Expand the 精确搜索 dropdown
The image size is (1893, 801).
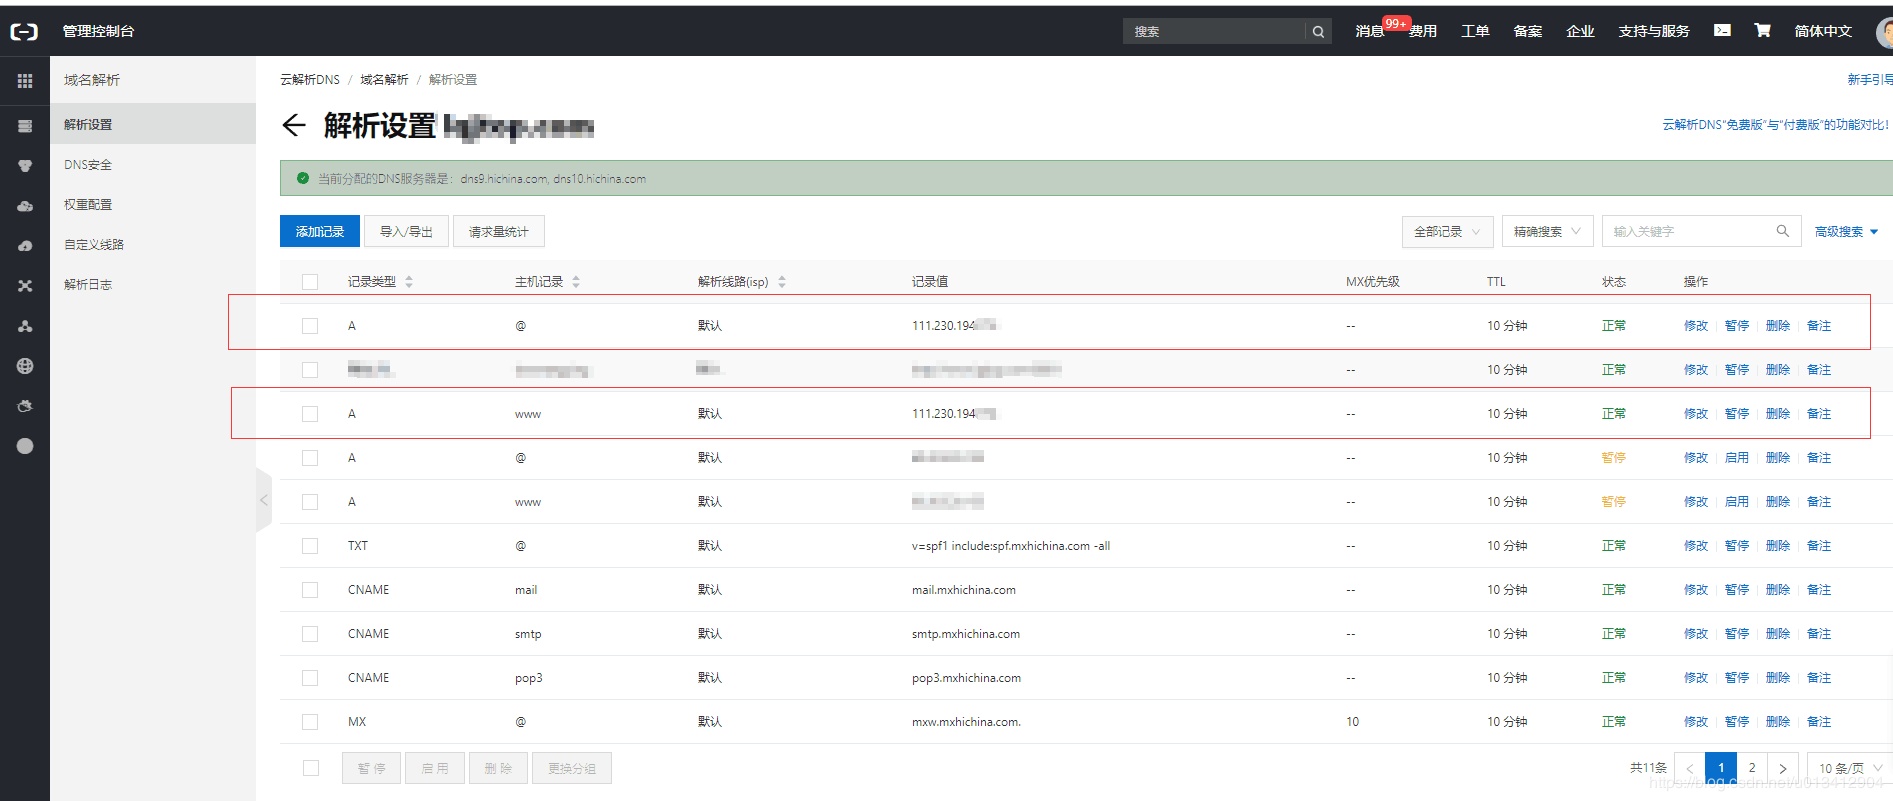(1547, 232)
